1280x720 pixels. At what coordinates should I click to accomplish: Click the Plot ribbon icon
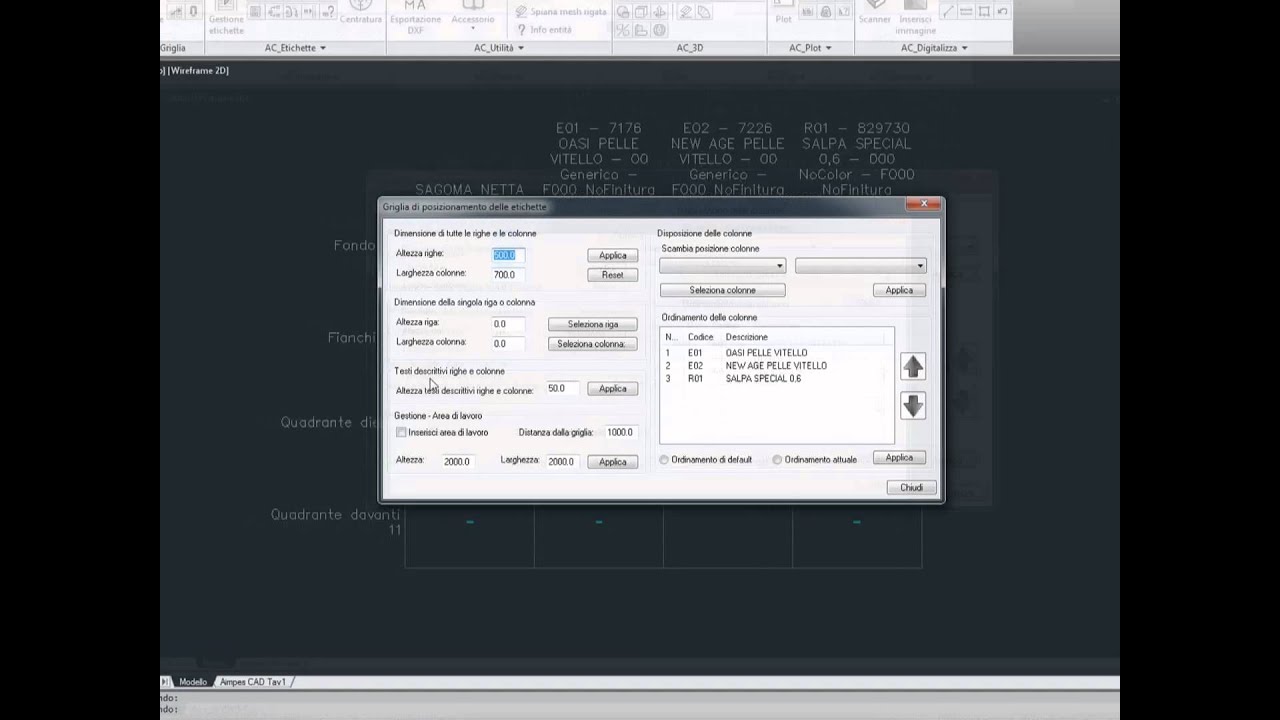pos(783,14)
